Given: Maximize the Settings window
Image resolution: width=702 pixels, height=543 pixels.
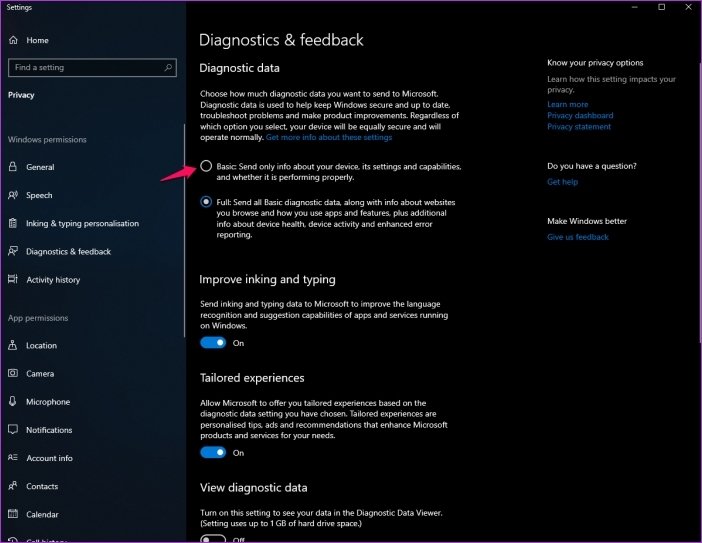Looking at the screenshot, I should tap(661, 7).
